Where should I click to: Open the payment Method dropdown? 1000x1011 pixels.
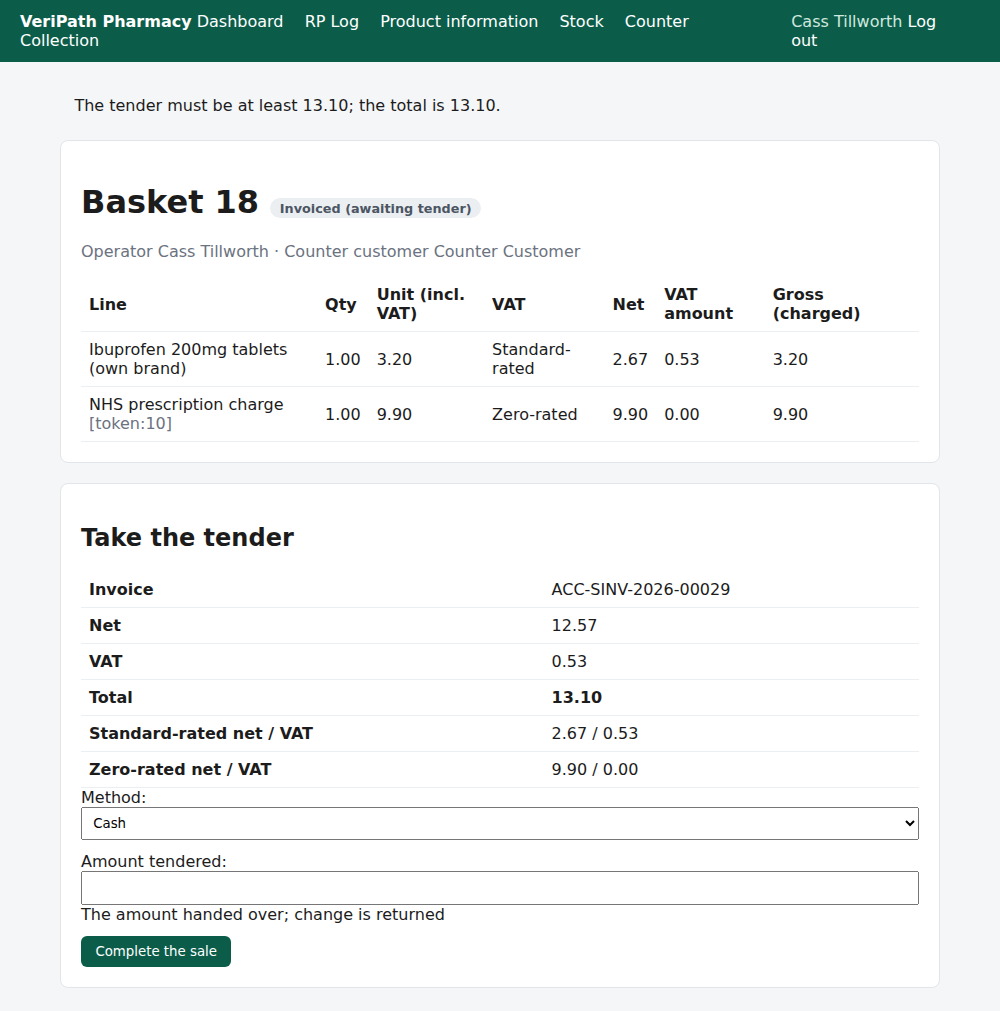click(x=500, y=823)
